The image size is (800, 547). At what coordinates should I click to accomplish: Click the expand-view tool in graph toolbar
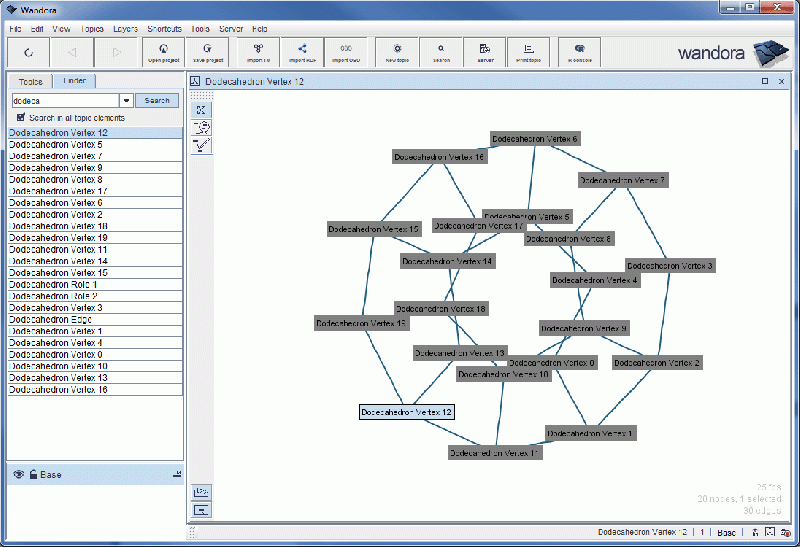pos(201,110)
